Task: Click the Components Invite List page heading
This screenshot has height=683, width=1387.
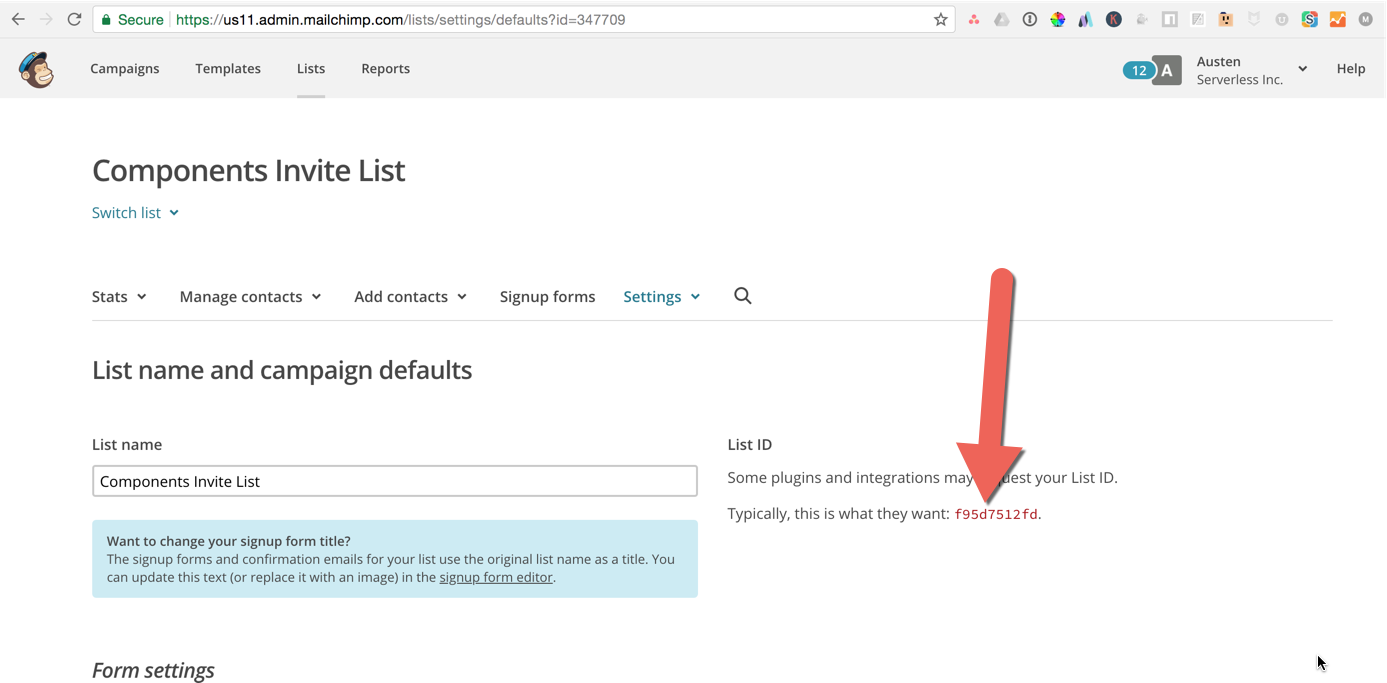Action: pos(248,170)
